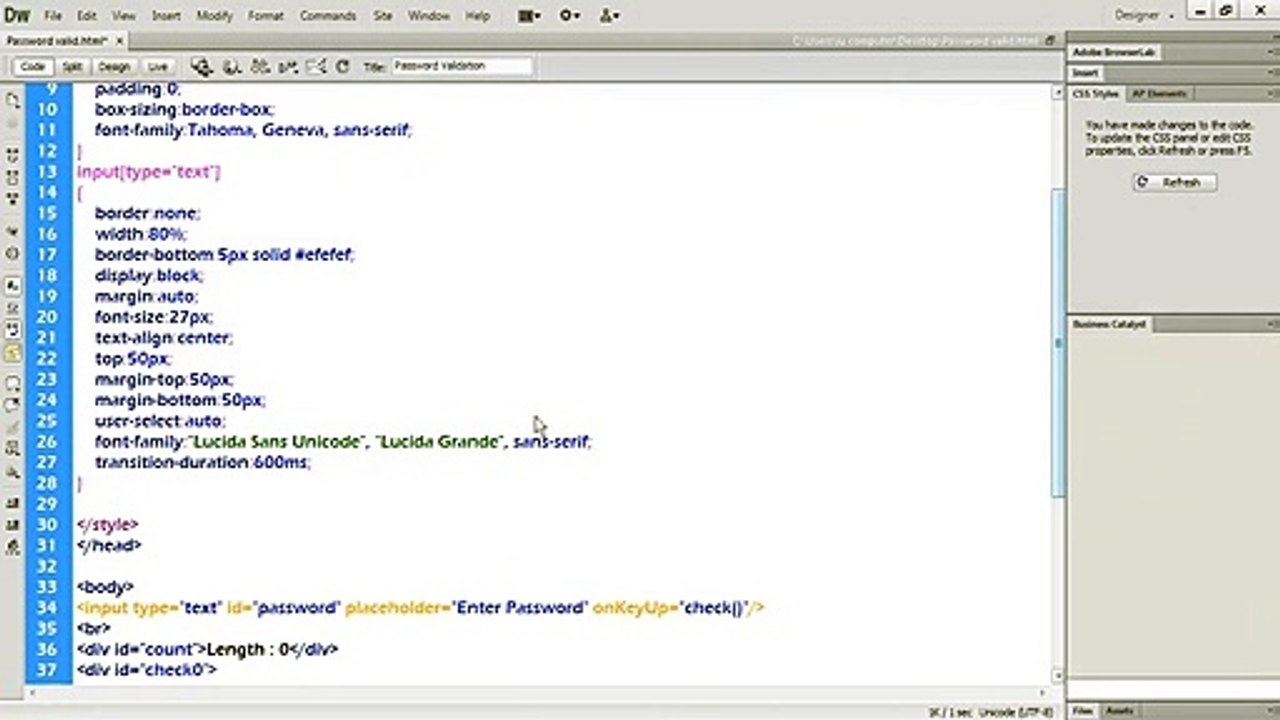
Task: Click the Collapse Selection icon
Action: 13,178
